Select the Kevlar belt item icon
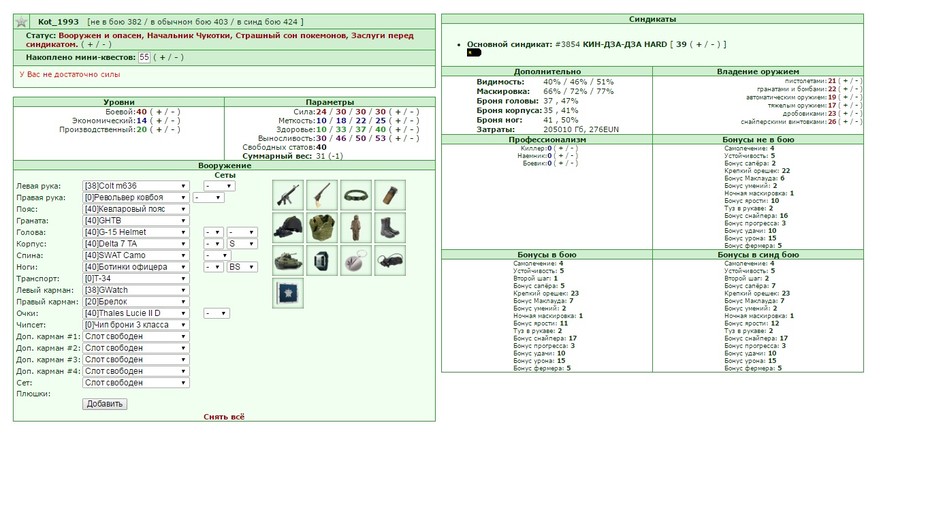Viewport: 930px width, 523px height. [x=356, y=195]
